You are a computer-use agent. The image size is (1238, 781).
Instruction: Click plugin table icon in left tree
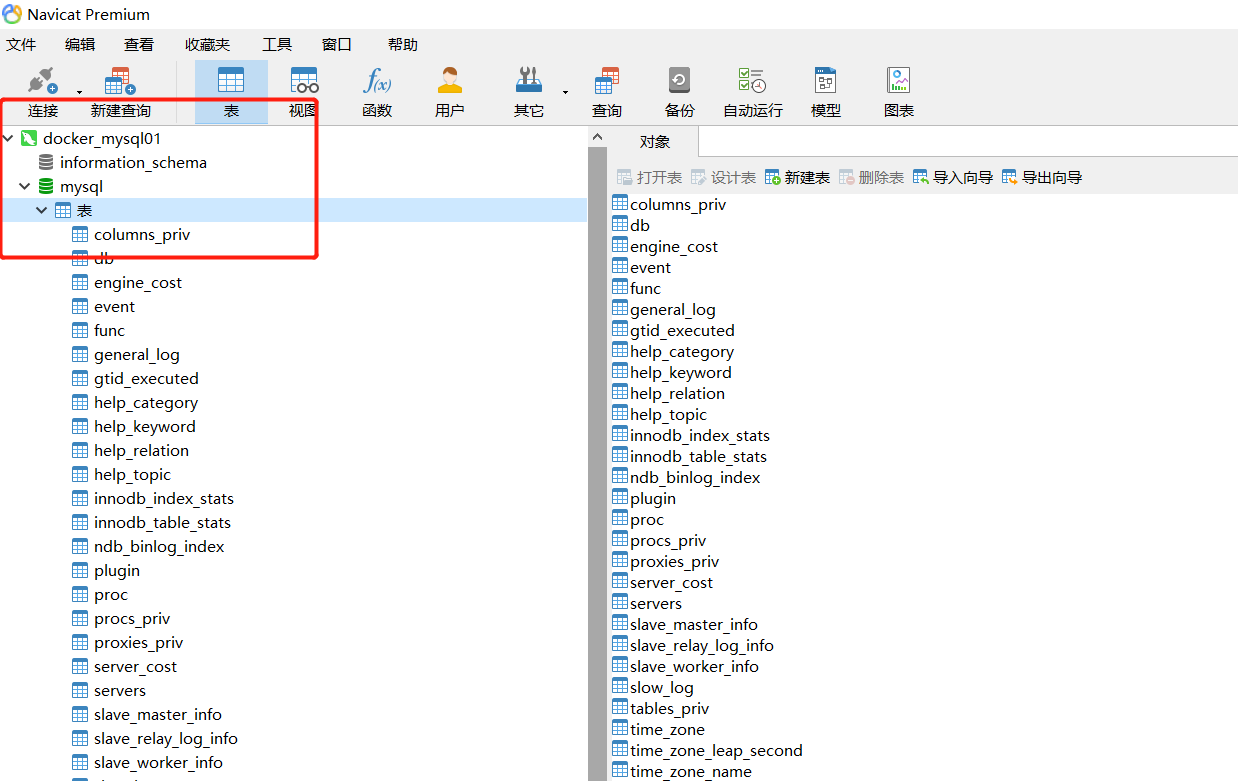80,570
